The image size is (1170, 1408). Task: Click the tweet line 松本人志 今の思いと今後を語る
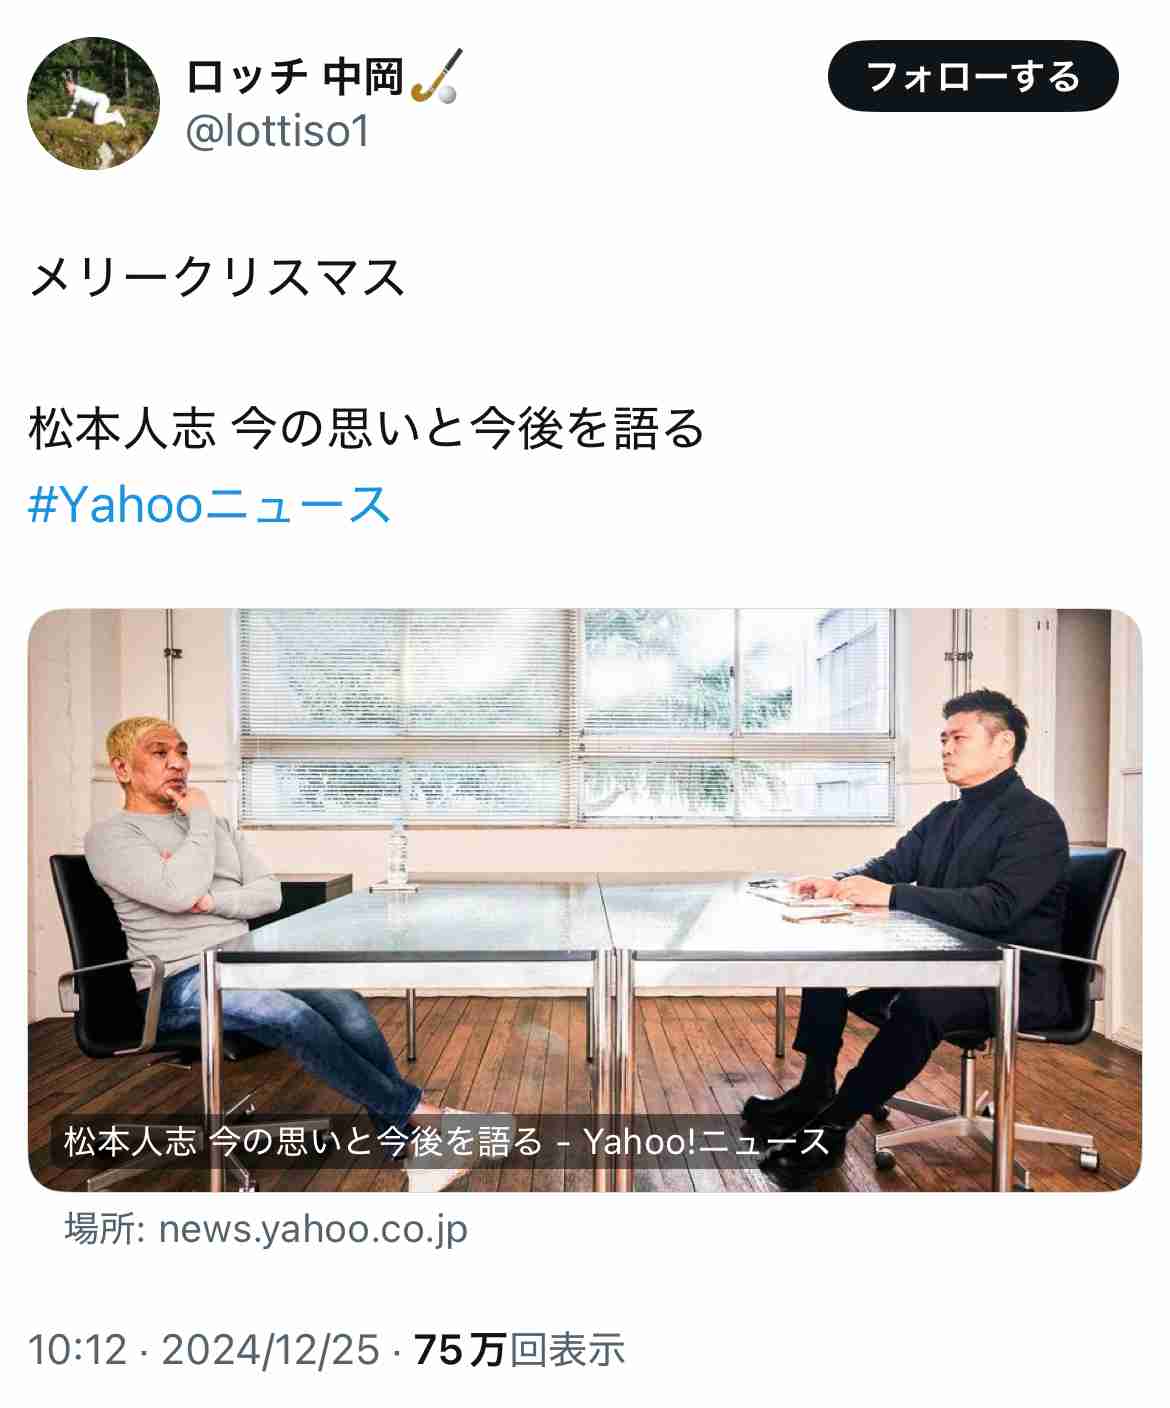pos(367,429)
